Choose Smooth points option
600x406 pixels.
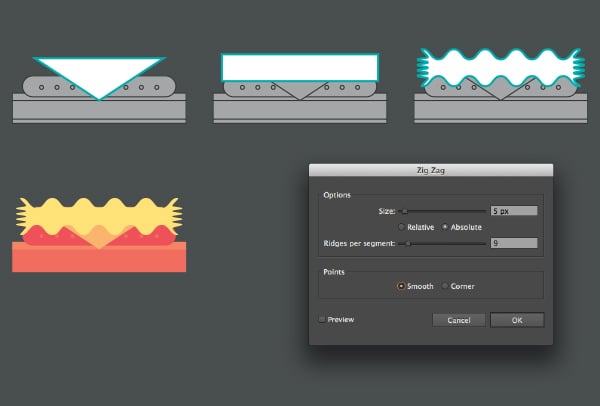[402, 286]
